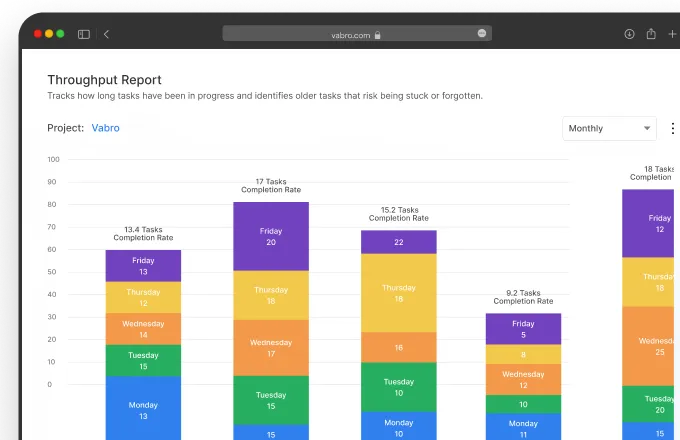Click the reader options icon in the address bar
The image size is (680, 440).
(x=482, y=34)
